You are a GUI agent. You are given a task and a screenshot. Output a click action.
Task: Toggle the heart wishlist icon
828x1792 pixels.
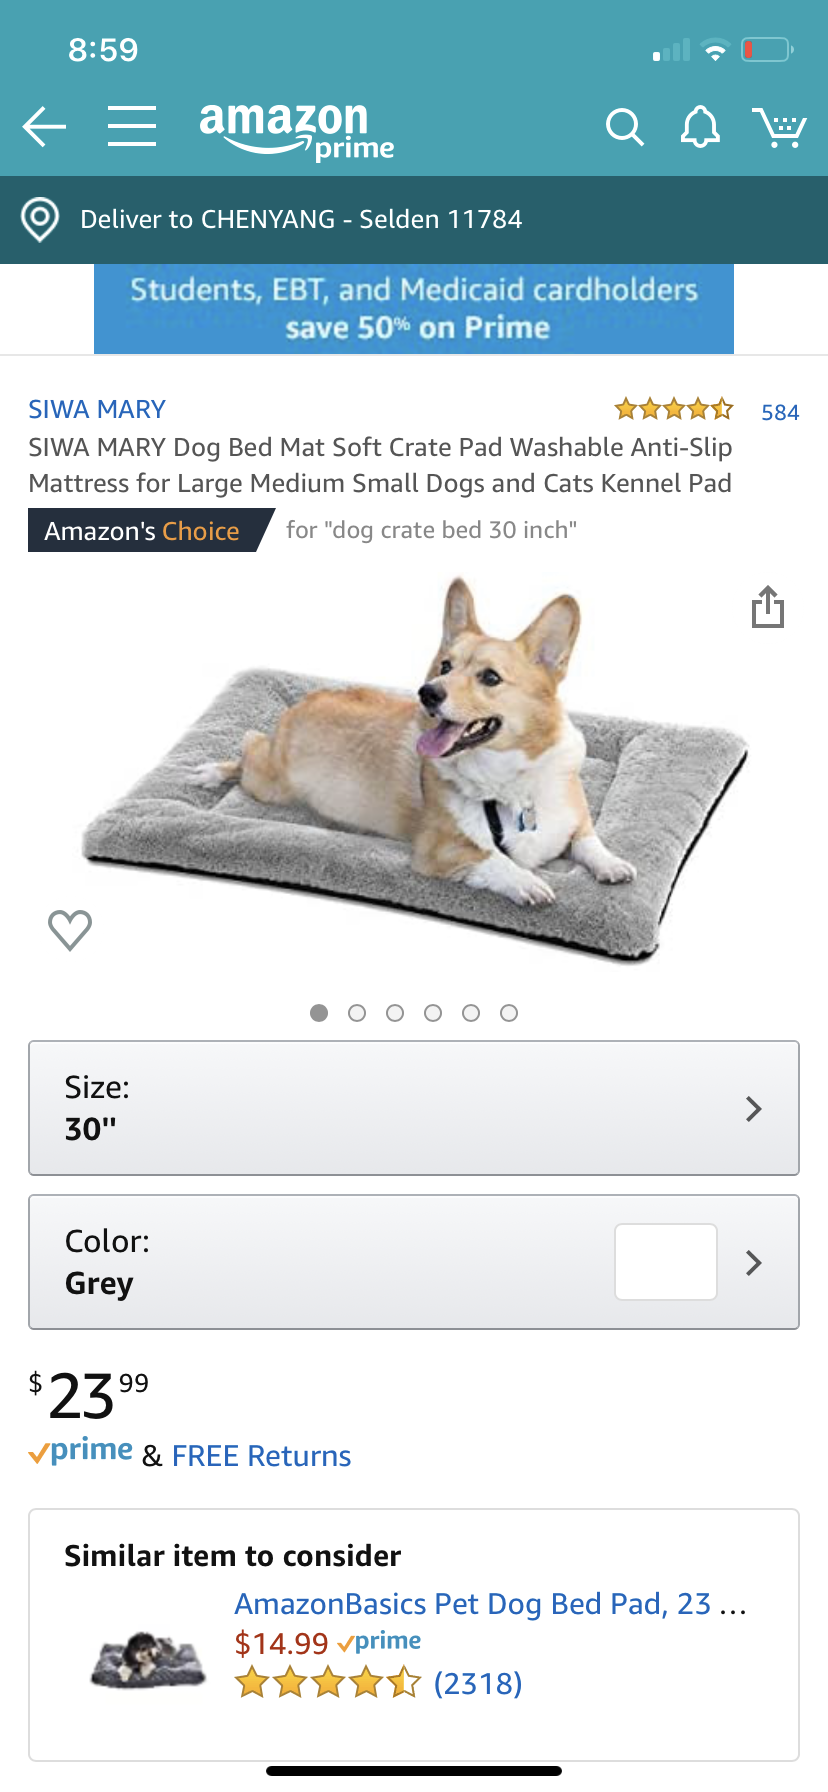(x=70, y=930)
